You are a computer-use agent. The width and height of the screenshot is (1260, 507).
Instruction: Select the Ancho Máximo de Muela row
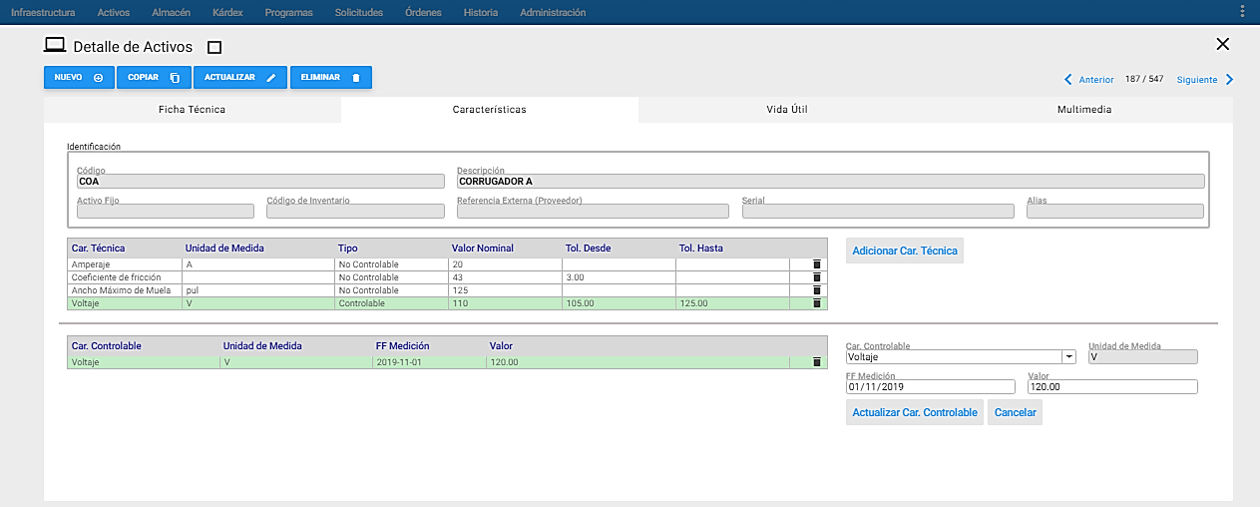coord(447,290)
